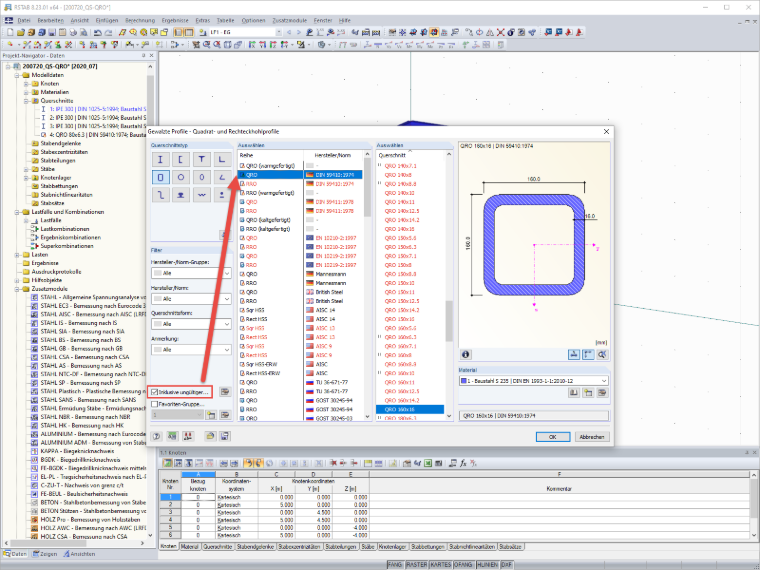Image resolution: width=760 pixels, height=570 pixels.
Task: Click the undo icon in main toolbar
Action: [98, 32]
